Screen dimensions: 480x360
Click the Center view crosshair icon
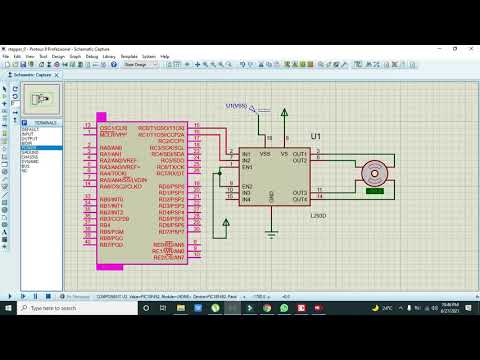(x=197, y=64)
